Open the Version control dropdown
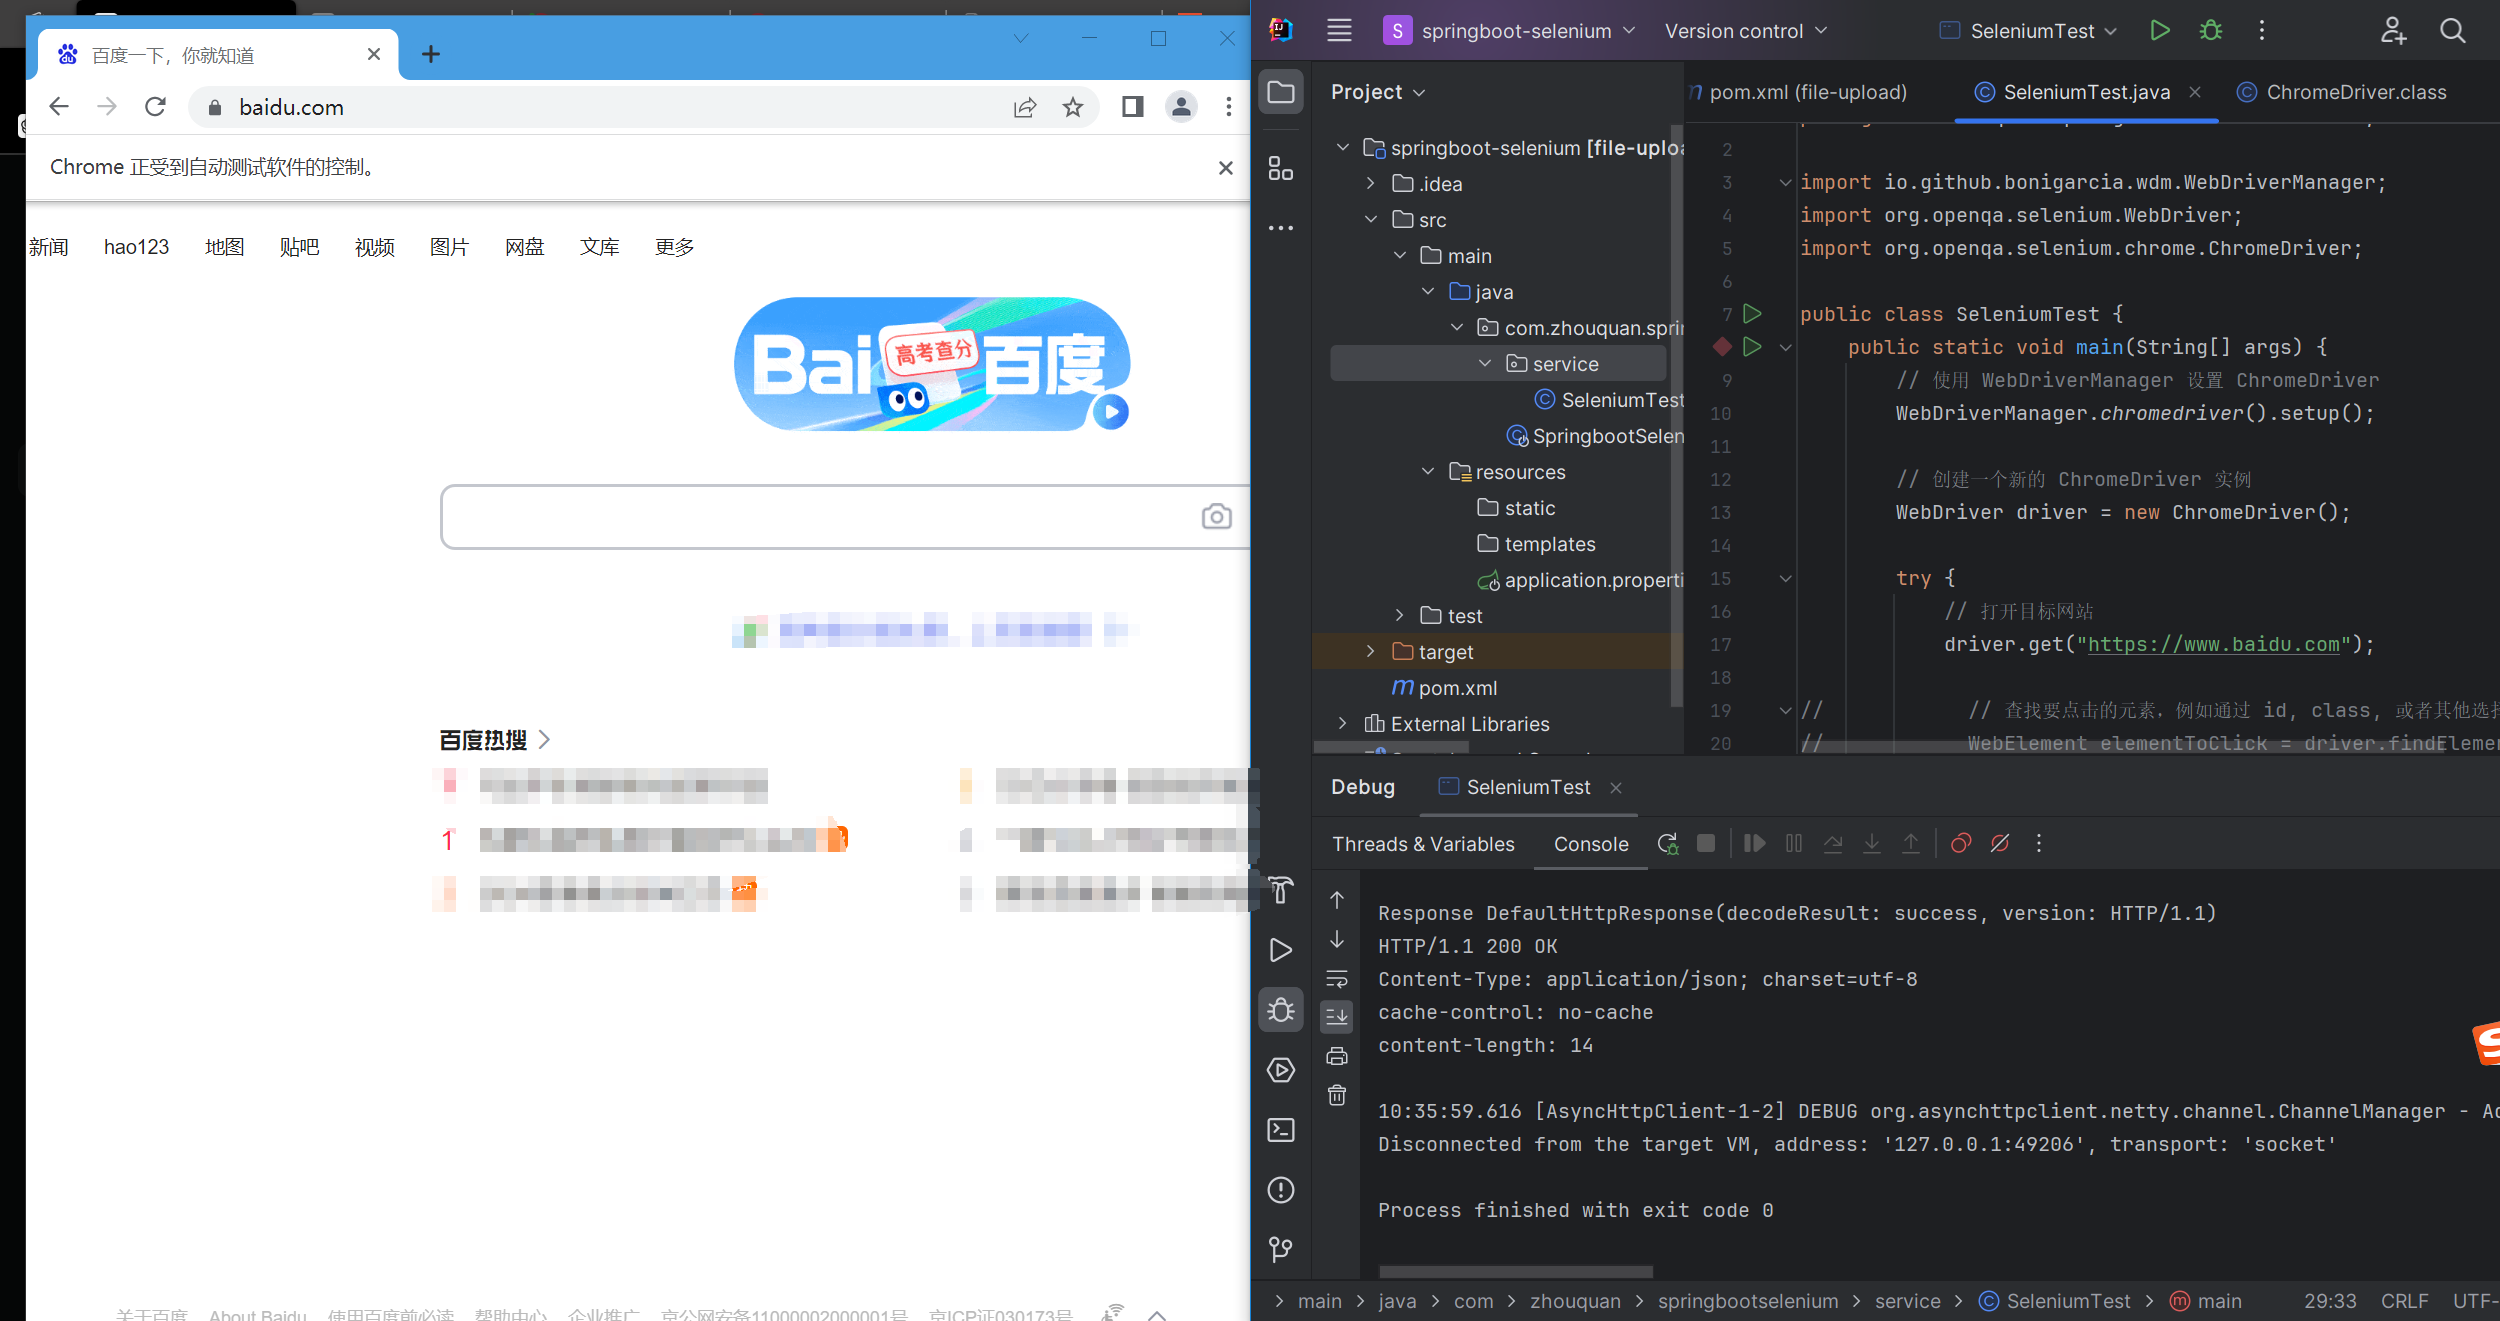 click(x=1745, y=31)
